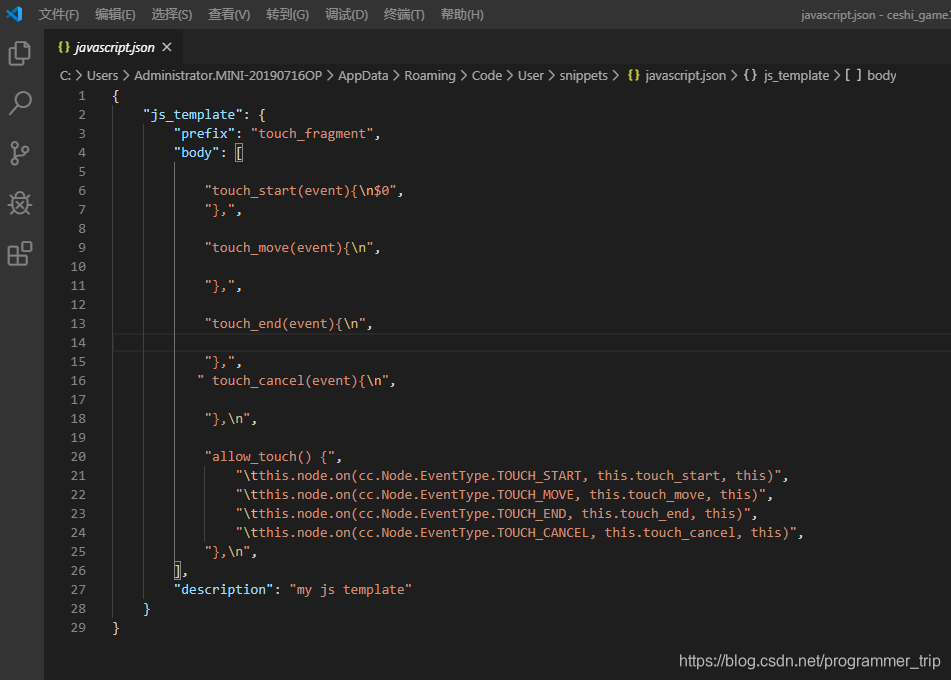Open the 终端(T) menu
Viewport: 951px width, 680px height.
click(x=403, y=14)
